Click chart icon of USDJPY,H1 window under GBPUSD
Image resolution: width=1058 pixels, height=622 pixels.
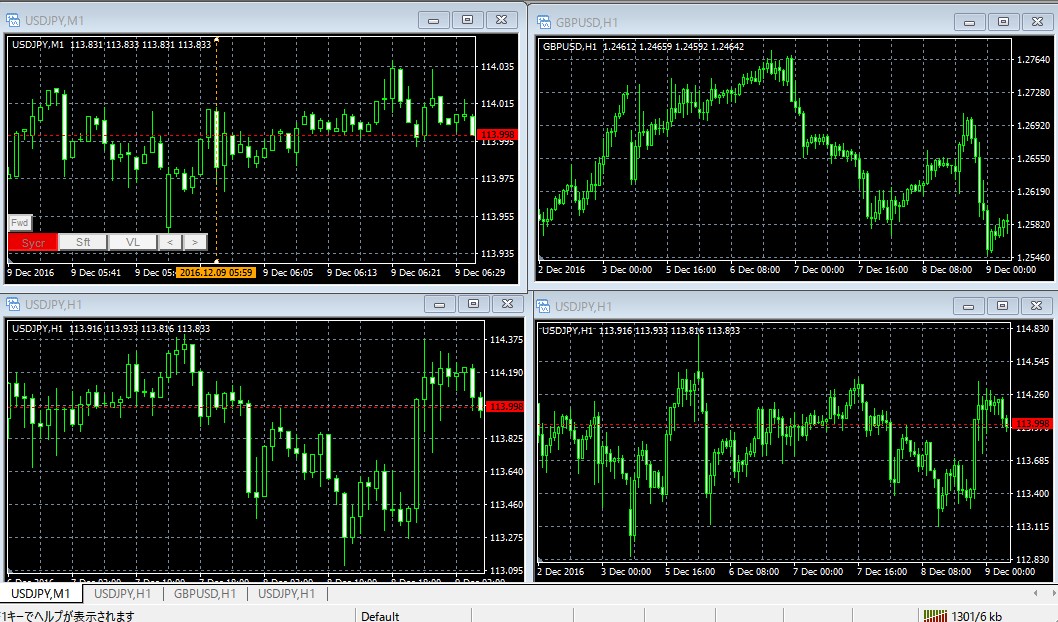[543, 306]
